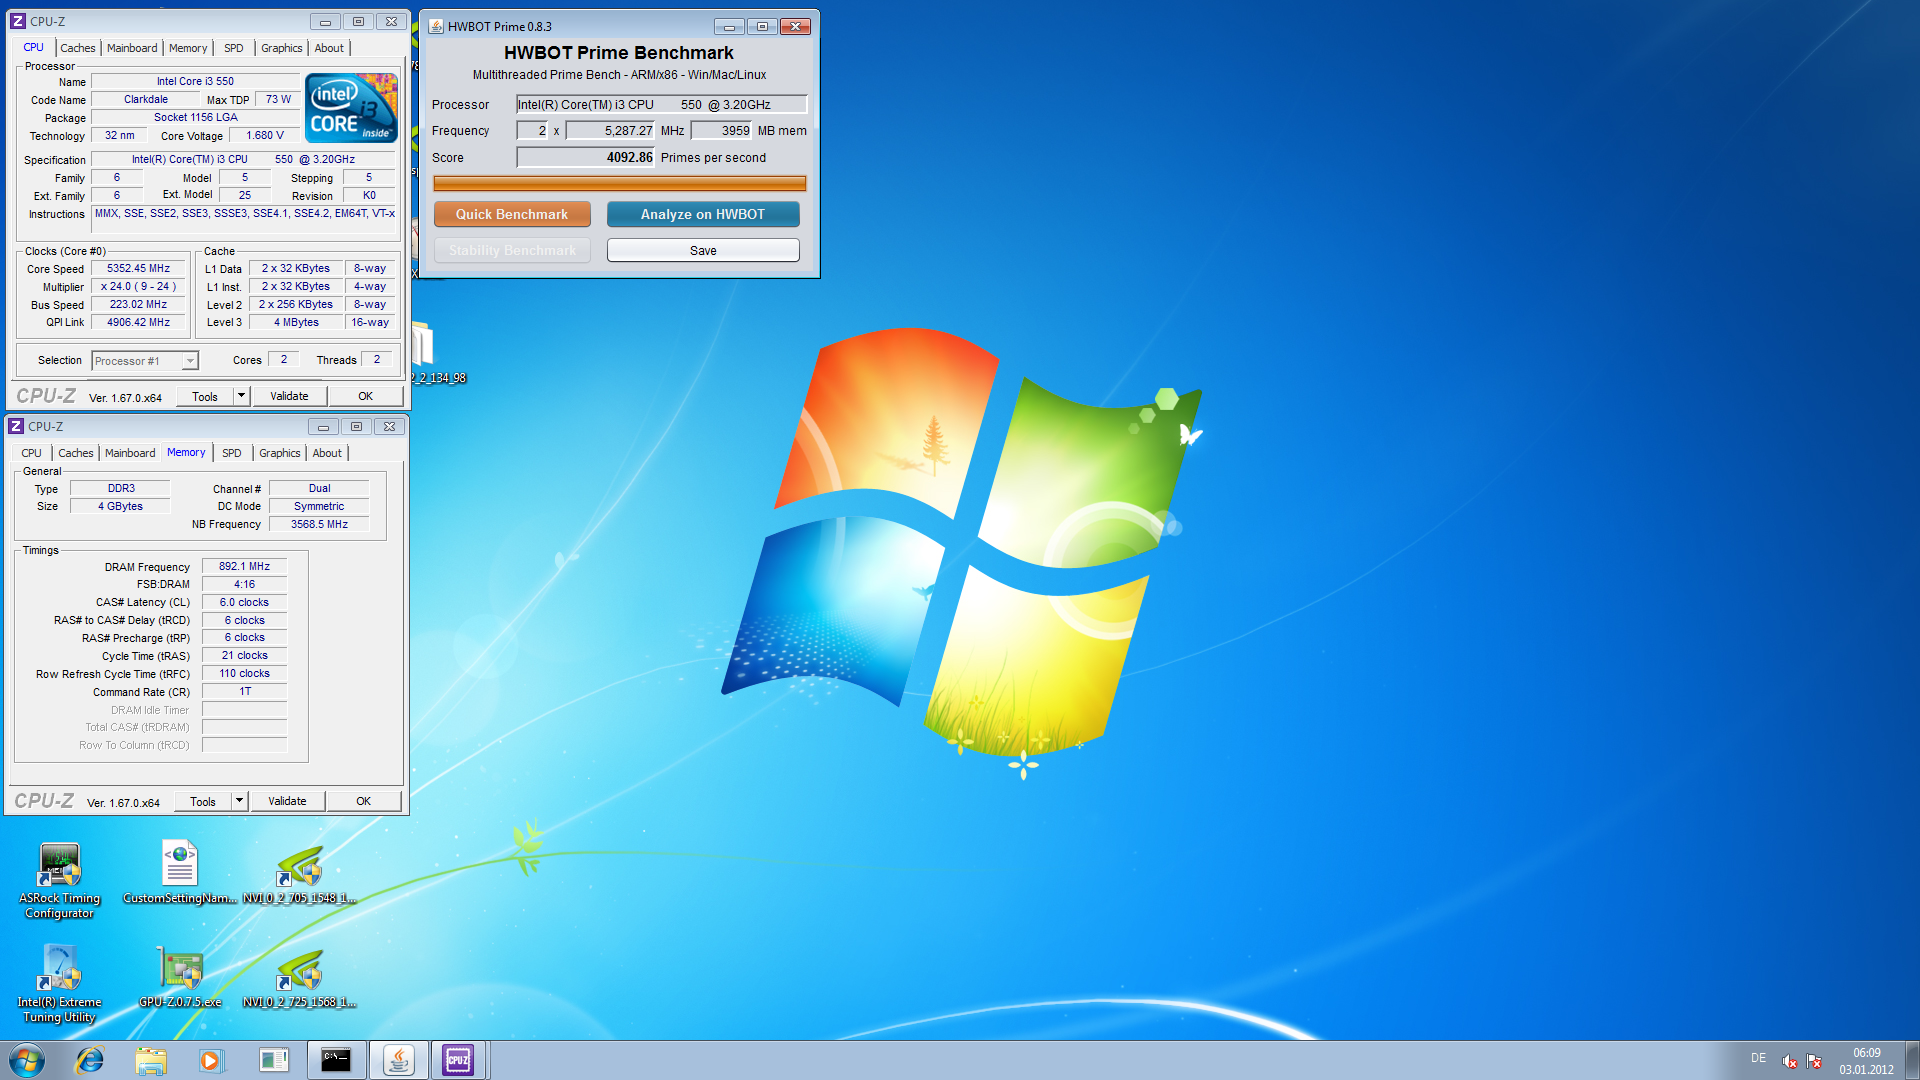Launch GPU-Z.0.7.5.exe desktop icon
Viewport: 1920px width, 1080px height.
tap(180, 976)
